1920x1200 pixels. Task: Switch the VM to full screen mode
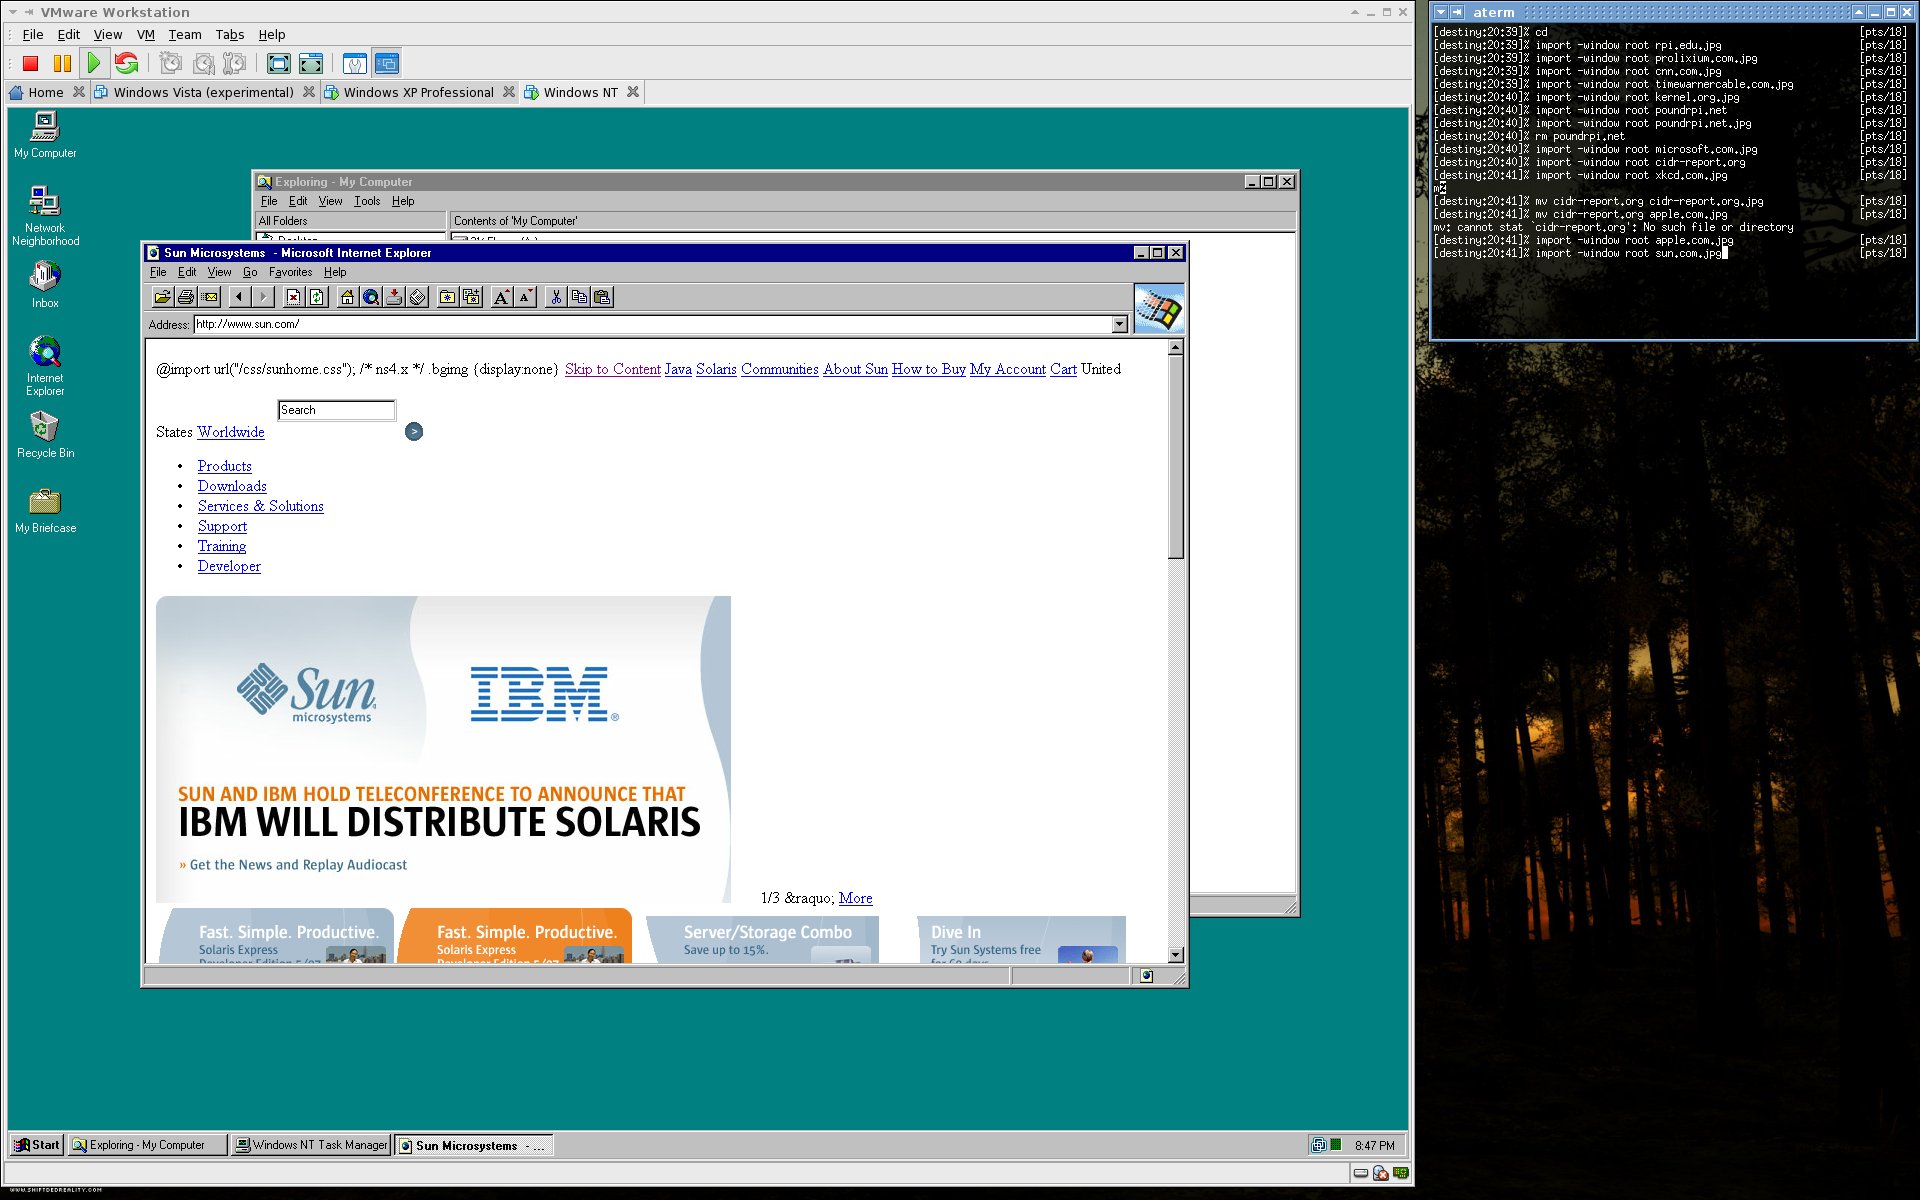pos(279,63)
